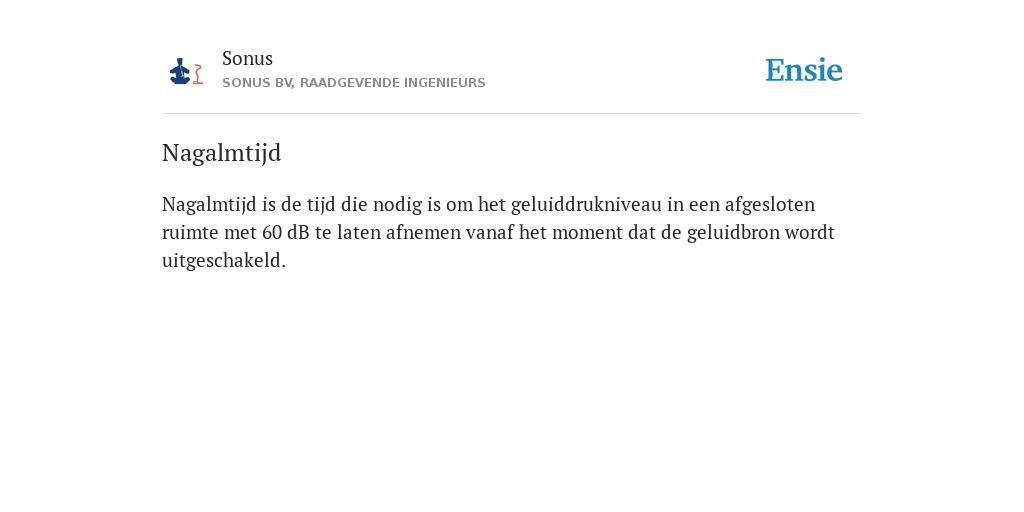Click the word 'afgesloten' in the paragraph
1024x512 pixels.
coord(770,205)
